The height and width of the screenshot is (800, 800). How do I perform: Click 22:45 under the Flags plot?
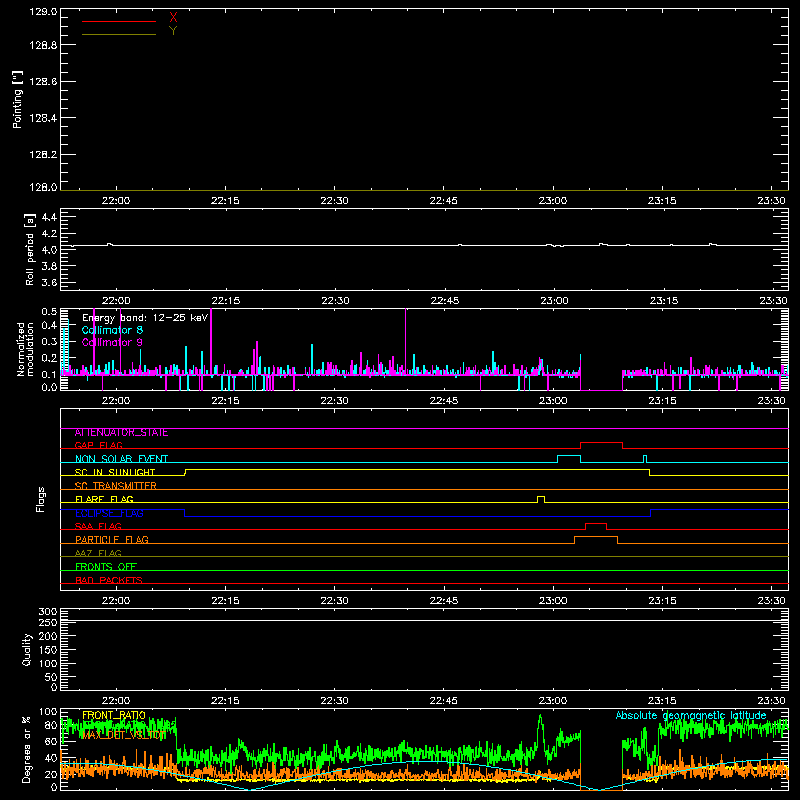tap(443, 601)
